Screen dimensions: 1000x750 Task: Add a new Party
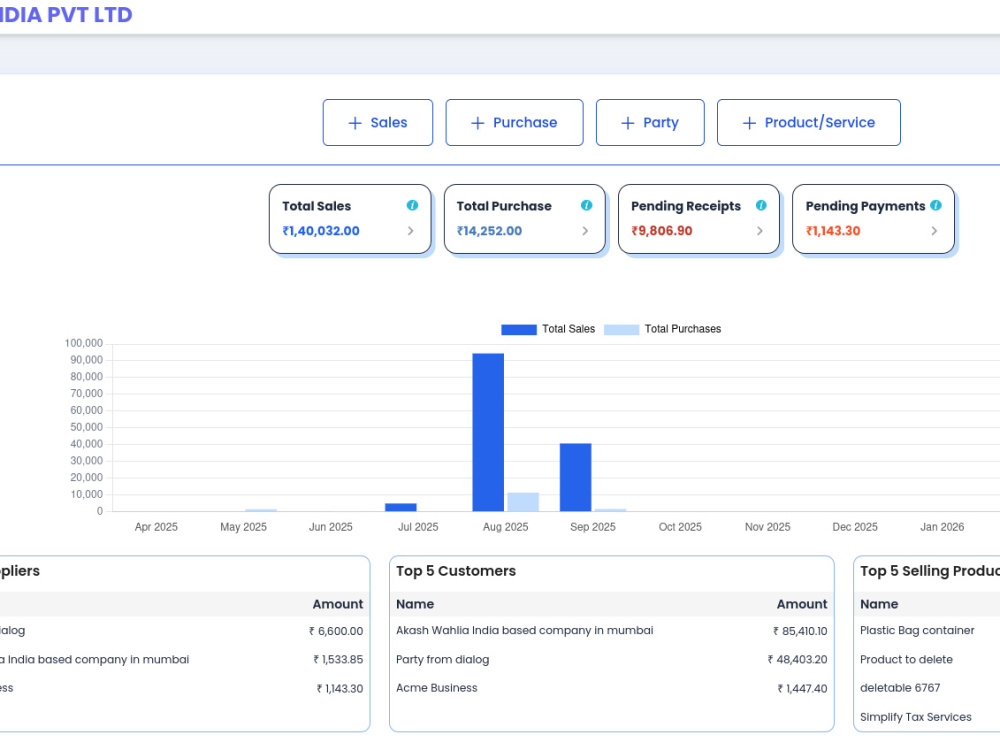click(x=650, y=122)
